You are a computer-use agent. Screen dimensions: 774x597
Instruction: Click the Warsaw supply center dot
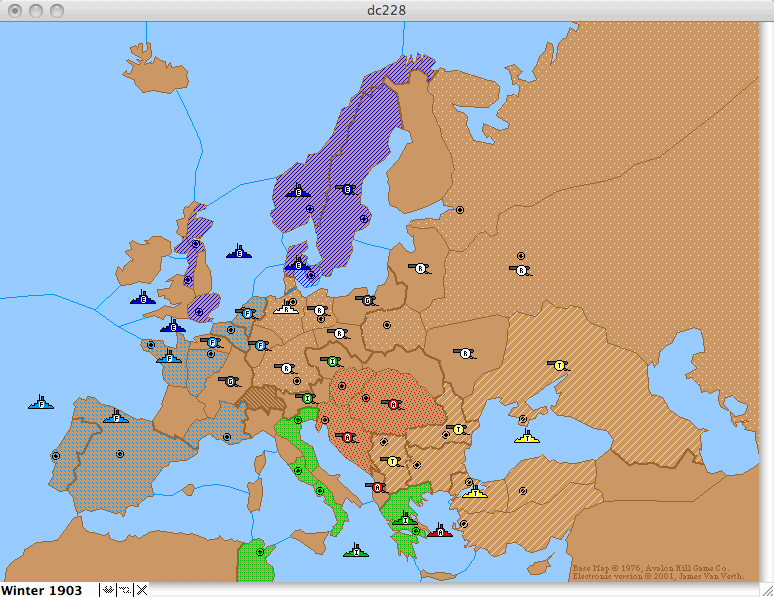pyautogui.click(x=387, y=325)
